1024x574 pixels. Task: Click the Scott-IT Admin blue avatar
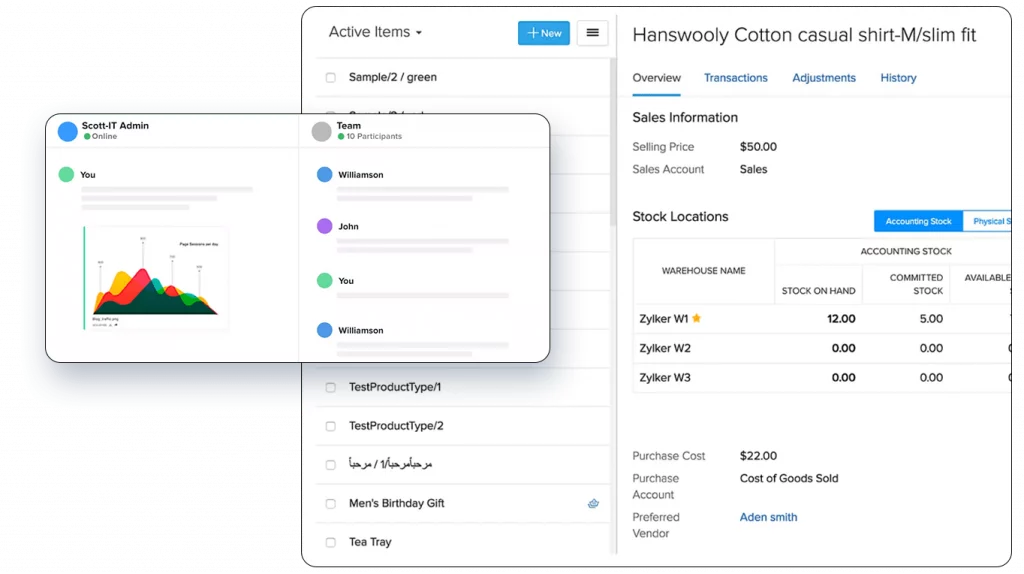pyautogui.click(x=68, y=131)
